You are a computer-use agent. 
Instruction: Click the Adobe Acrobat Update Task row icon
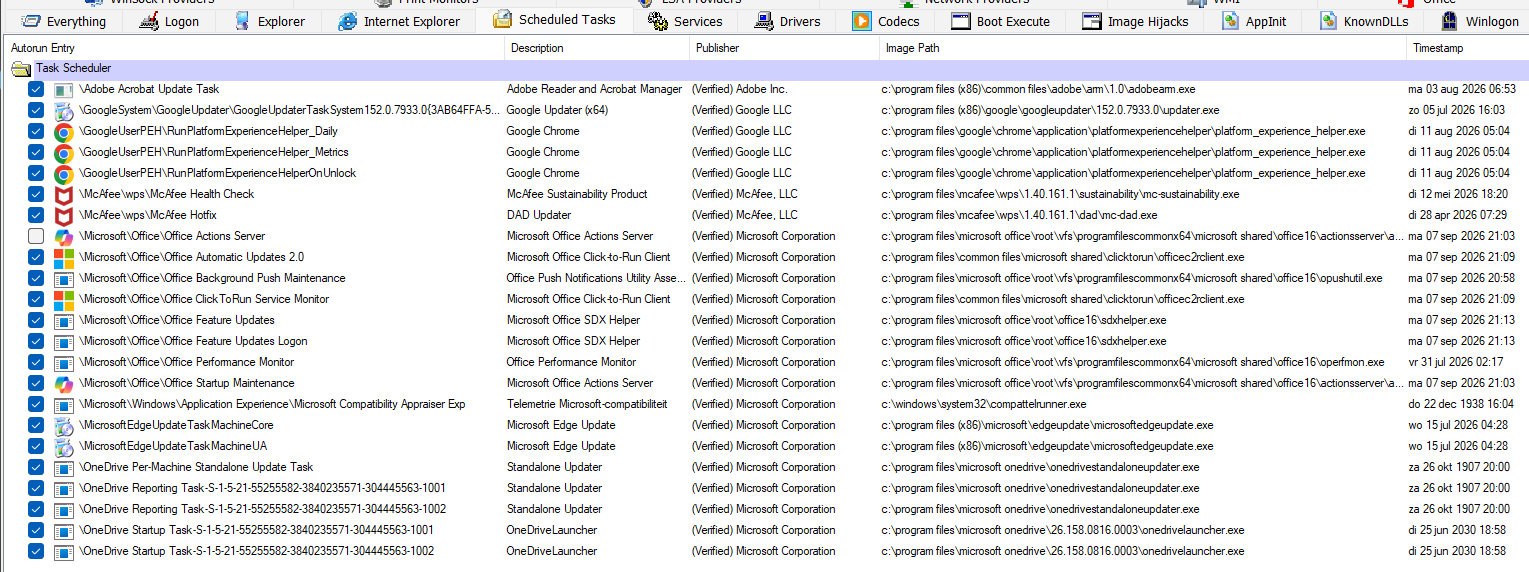click(x=63, y=90)
